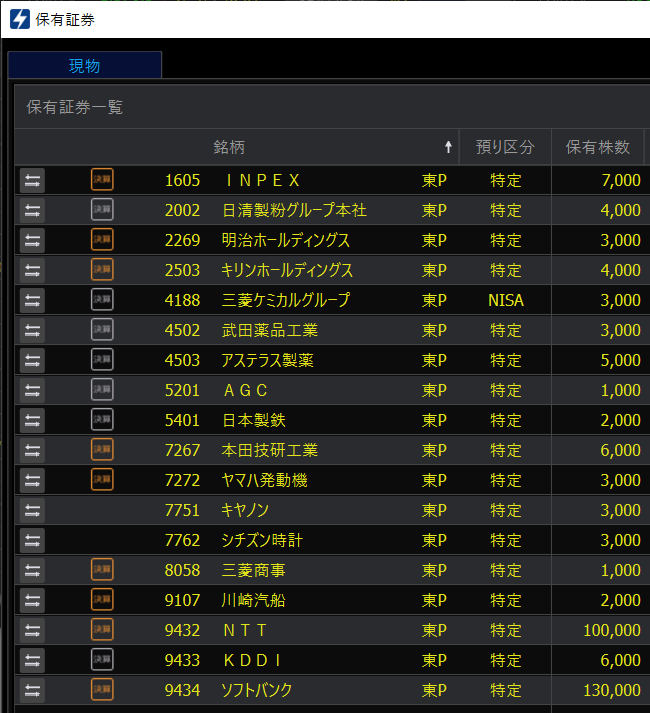Screen dimensions: 650x713
Task: Open trade menu icon for 本田技研工業
Action: click(x=32, y=451)
